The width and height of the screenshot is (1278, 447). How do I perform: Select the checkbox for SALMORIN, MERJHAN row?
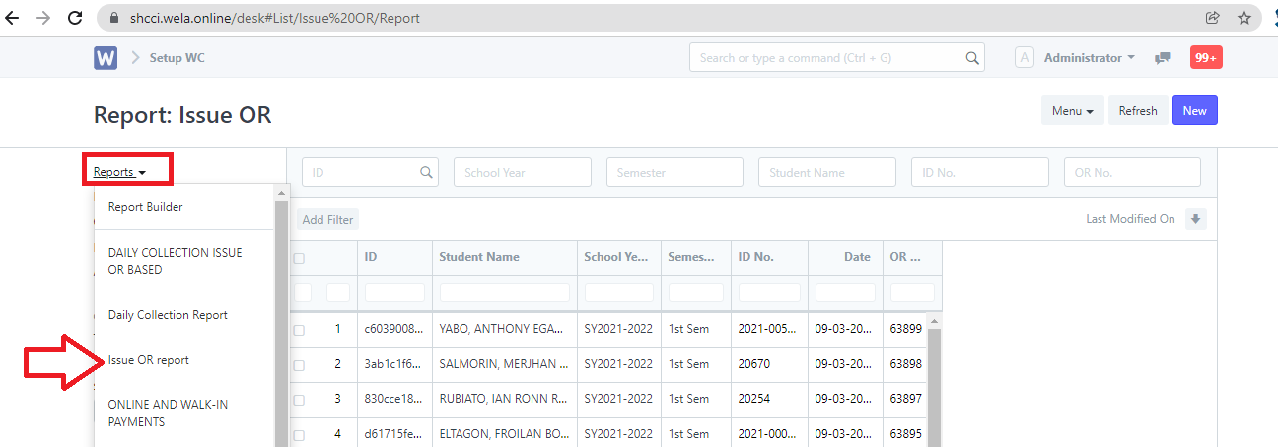click(x=299, y=365)
